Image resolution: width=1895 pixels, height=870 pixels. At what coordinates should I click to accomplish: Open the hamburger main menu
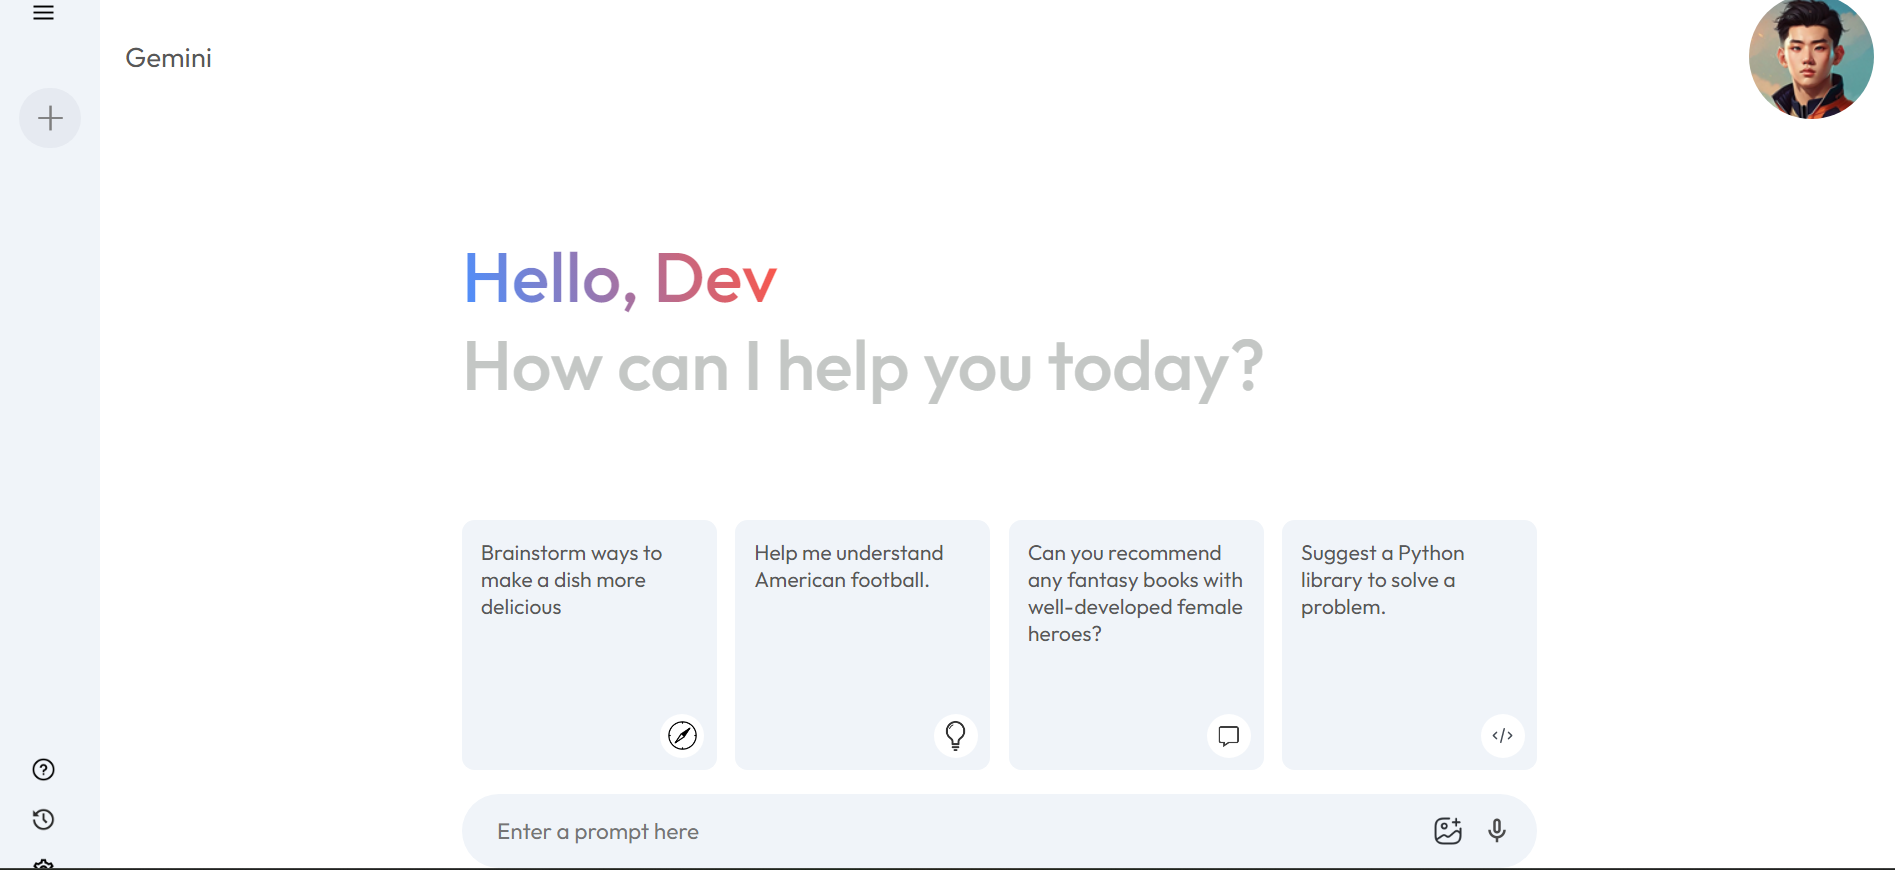coord(43,12)
